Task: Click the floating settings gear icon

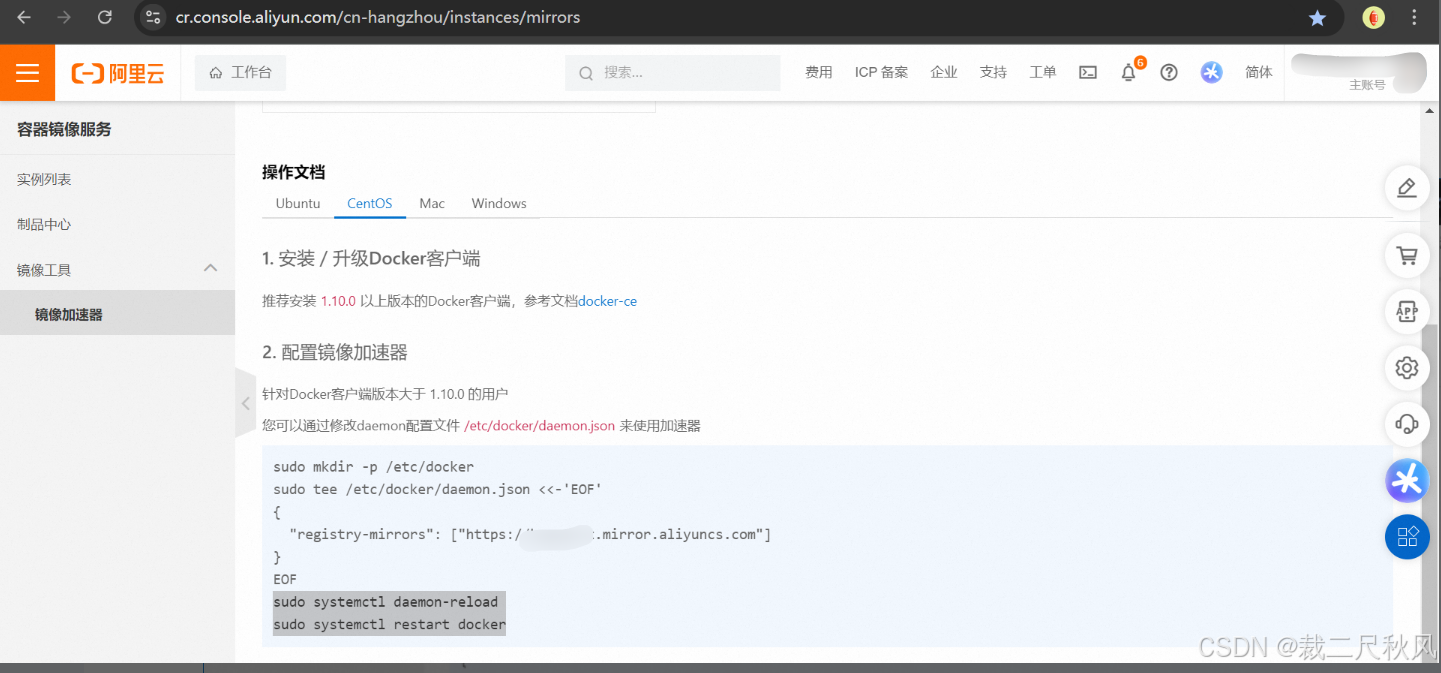Action: 1407,368
